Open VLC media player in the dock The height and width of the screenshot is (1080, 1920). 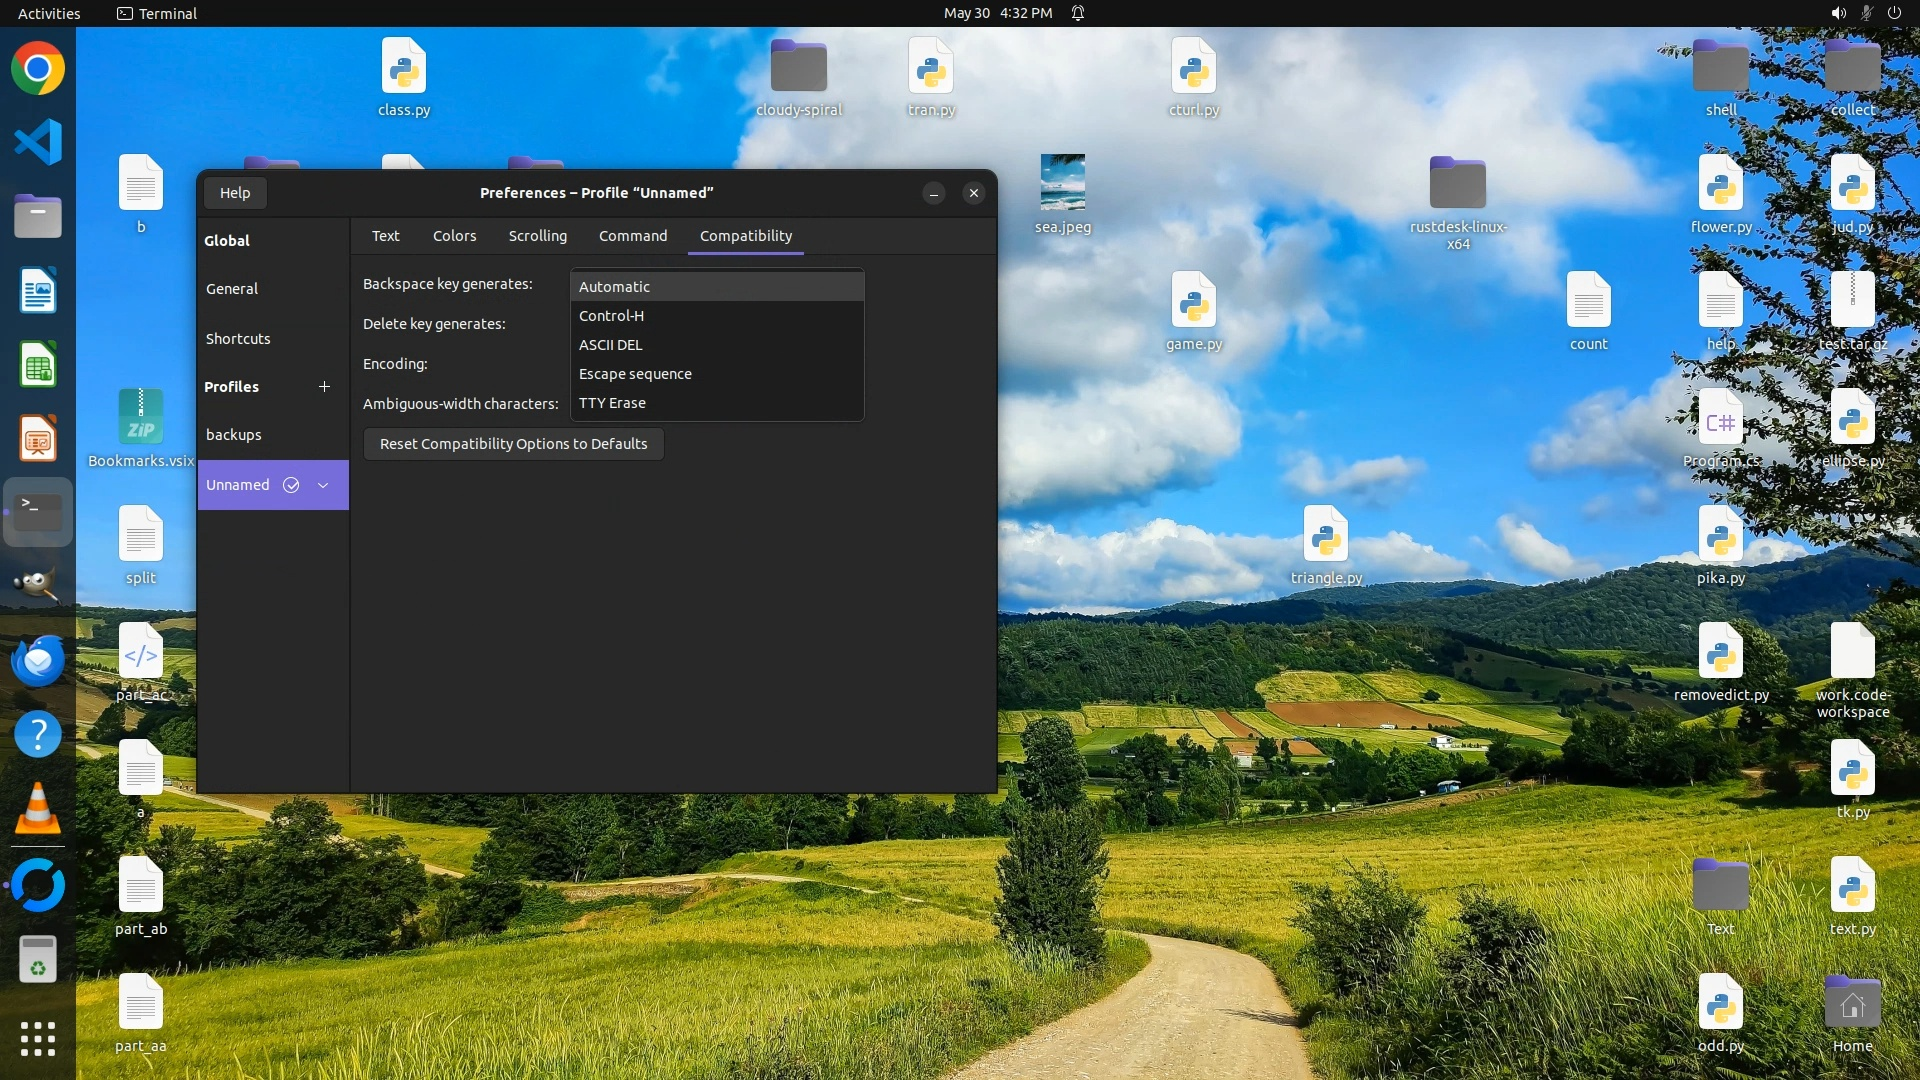tap(38, 810)
